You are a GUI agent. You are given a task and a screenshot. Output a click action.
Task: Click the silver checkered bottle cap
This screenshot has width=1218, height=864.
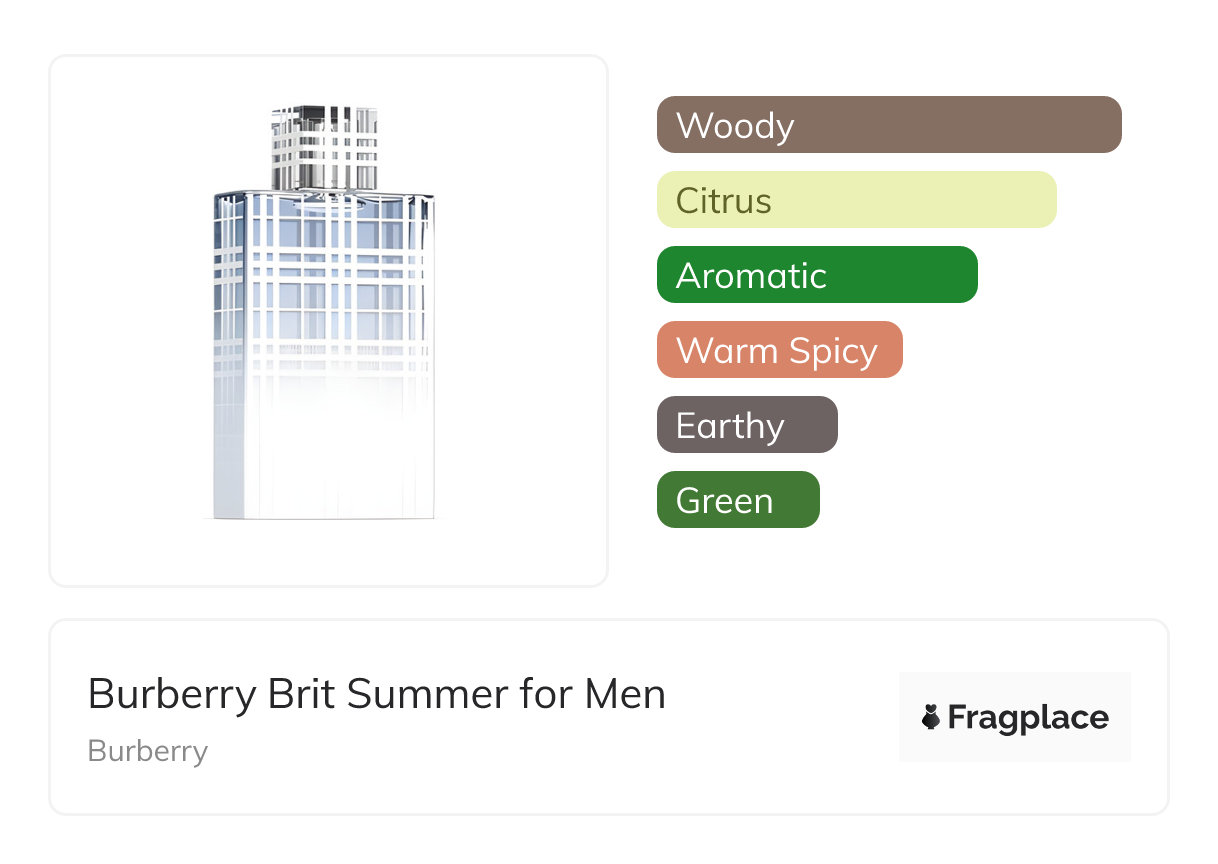pos(324,147)
